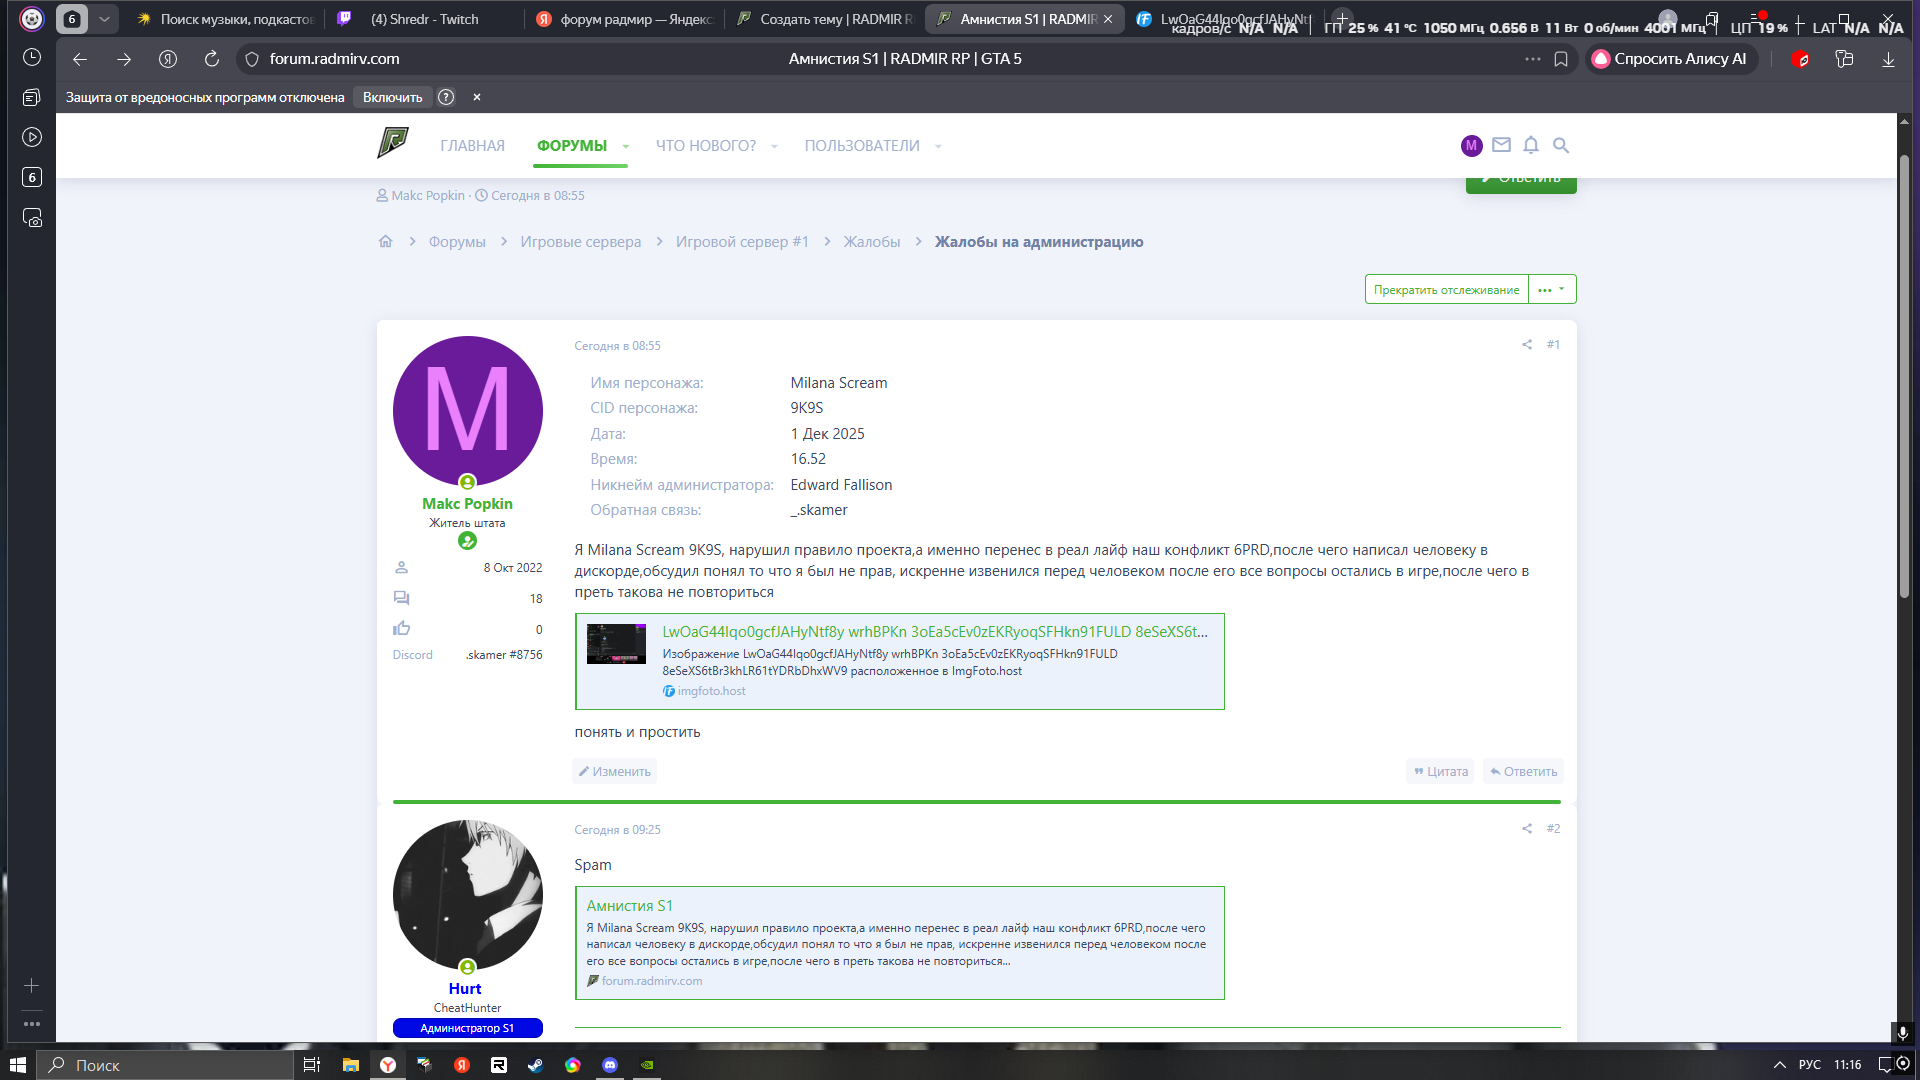1920x1080 pixels.
Task: Open the thread options three-dots dropdown
Action: click(1551, 290)
